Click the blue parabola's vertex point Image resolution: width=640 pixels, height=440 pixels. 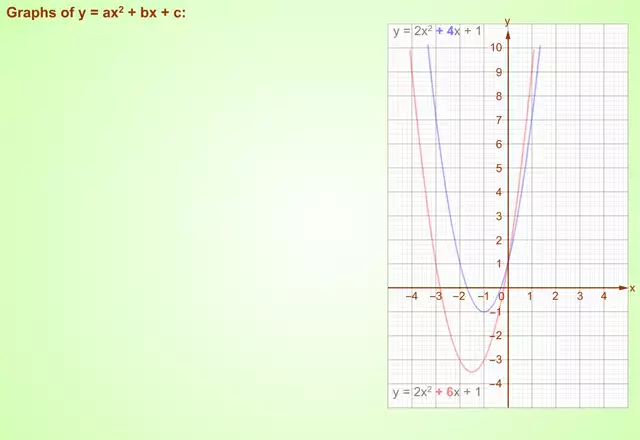coord(484,312)
